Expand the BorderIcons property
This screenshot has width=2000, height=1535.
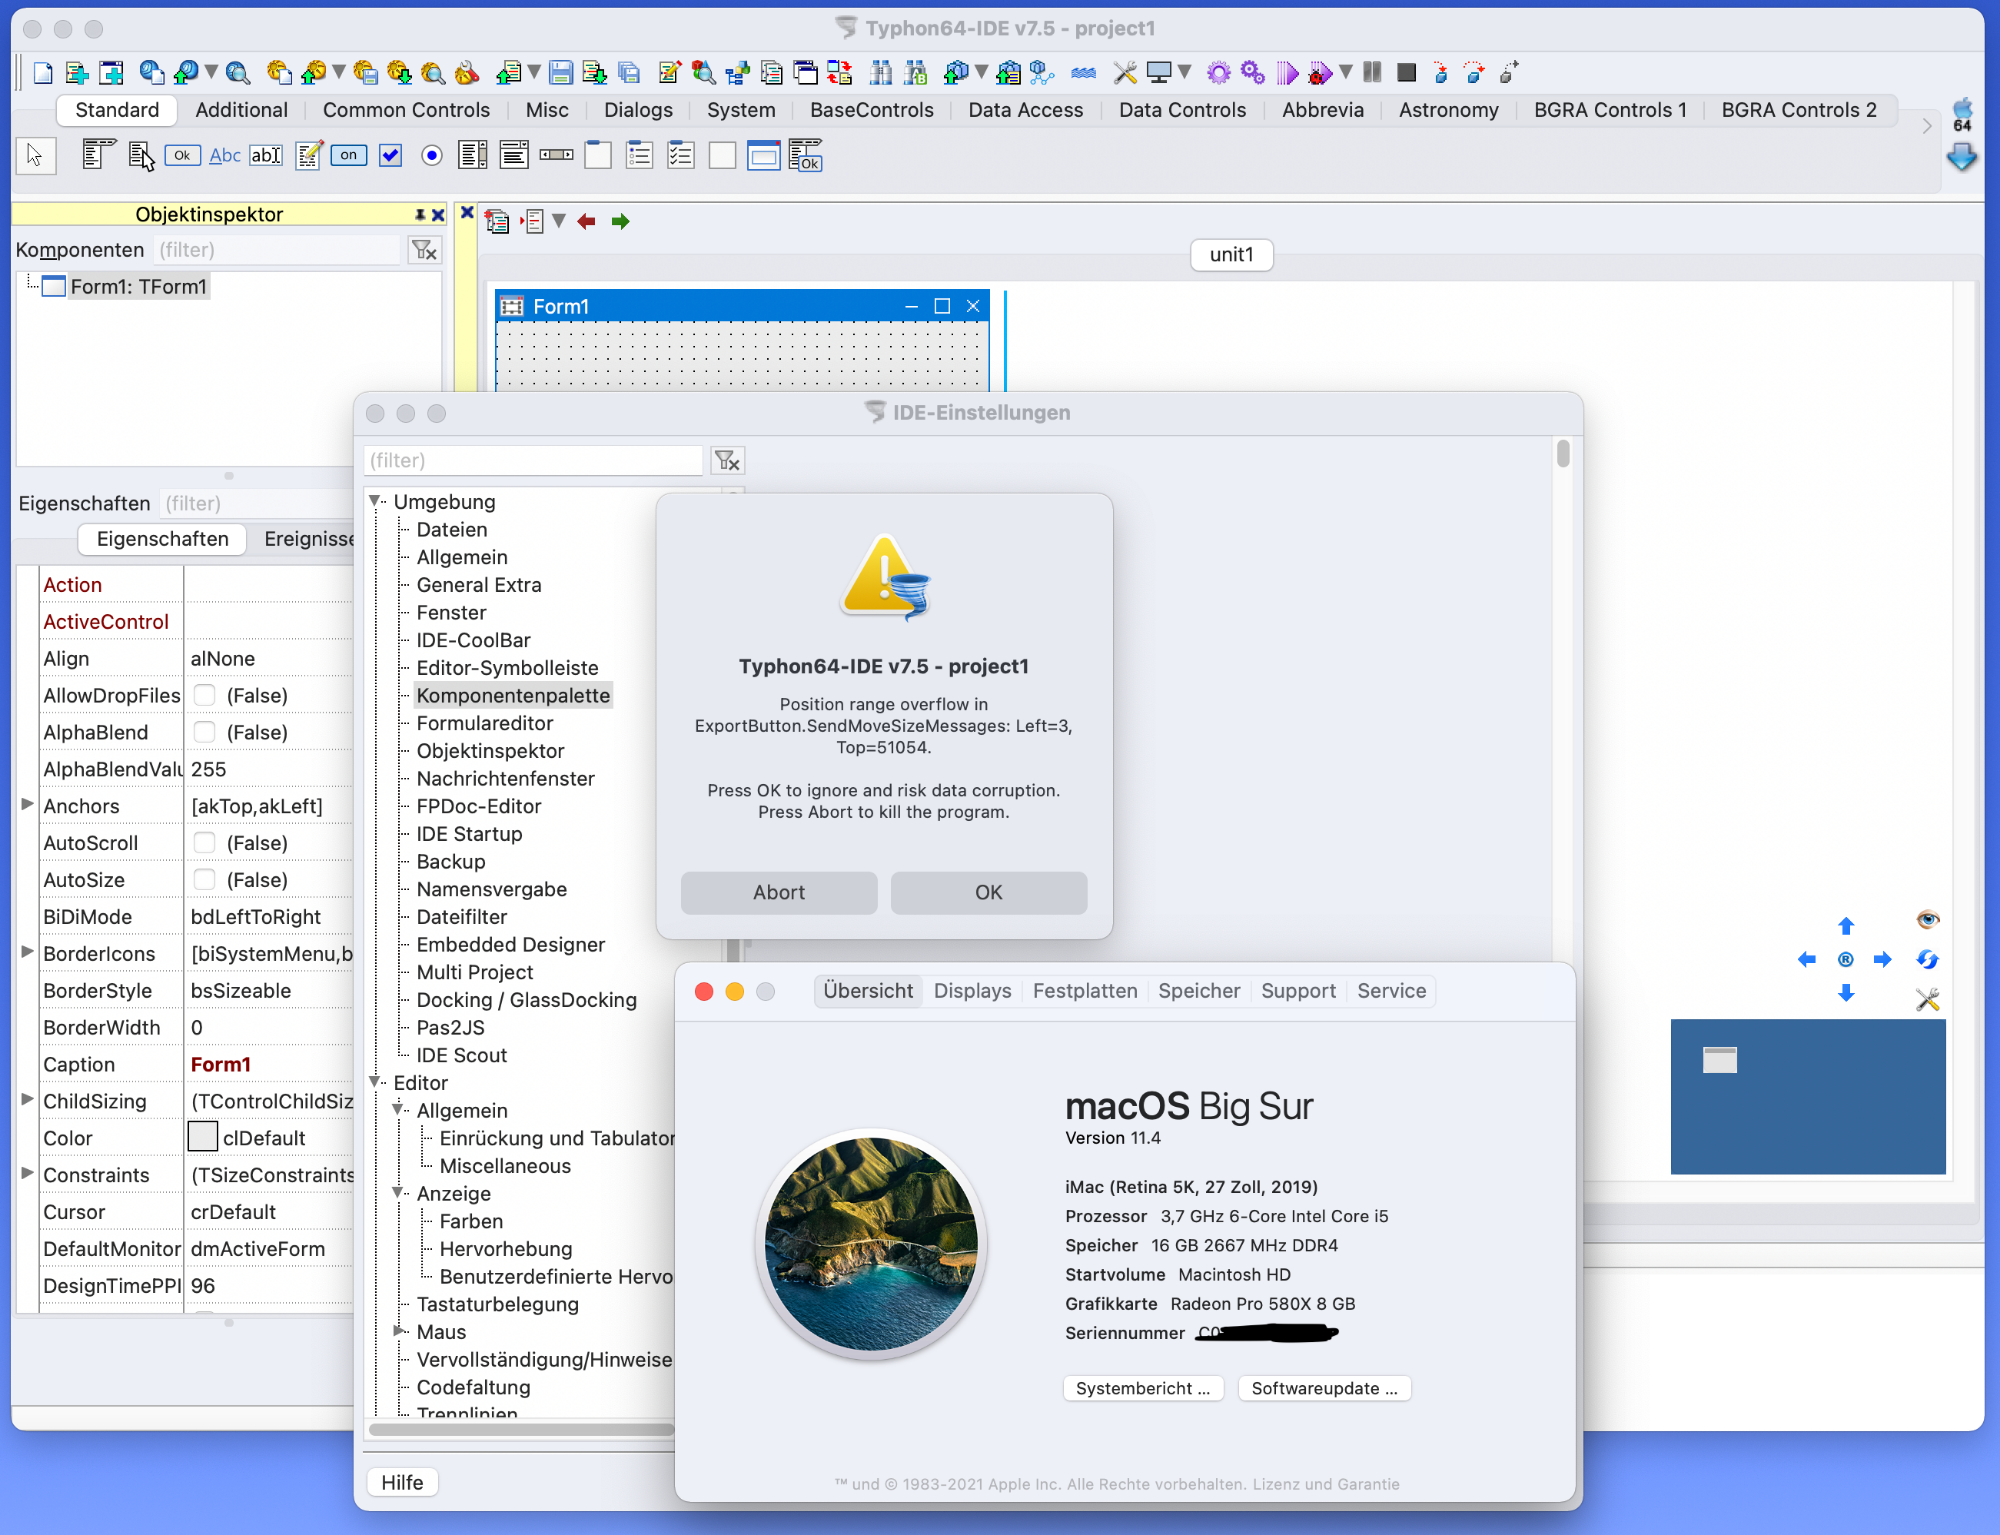[27, 952]
